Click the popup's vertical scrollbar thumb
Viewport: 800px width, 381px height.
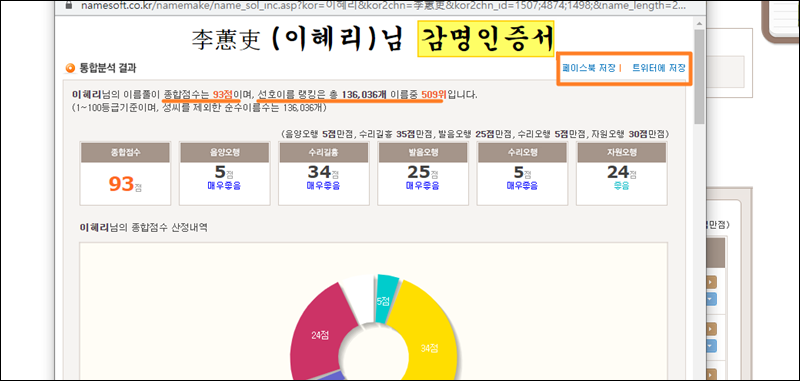[698, 77]
